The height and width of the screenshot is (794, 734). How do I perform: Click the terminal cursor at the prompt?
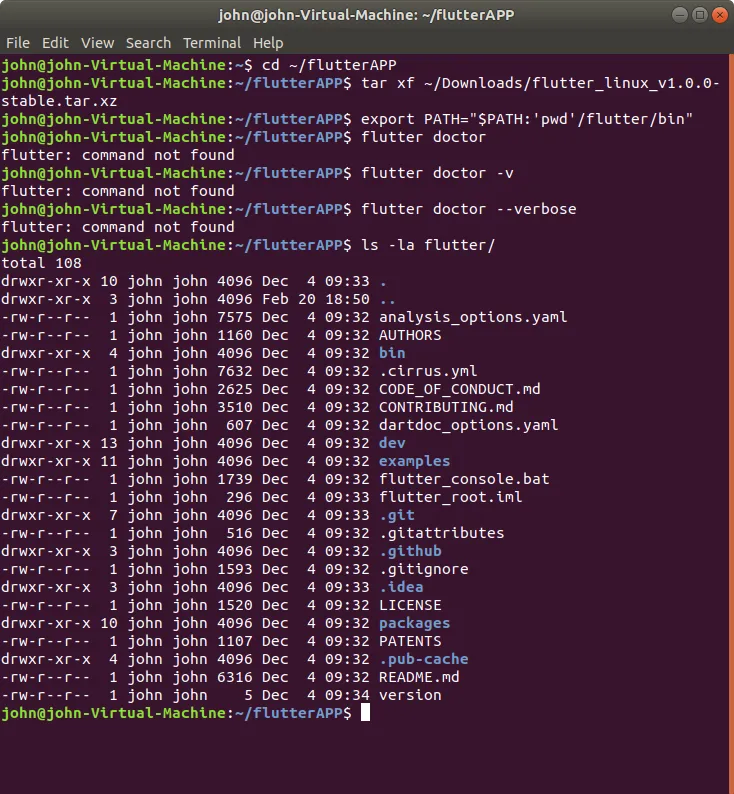[365, 712]
